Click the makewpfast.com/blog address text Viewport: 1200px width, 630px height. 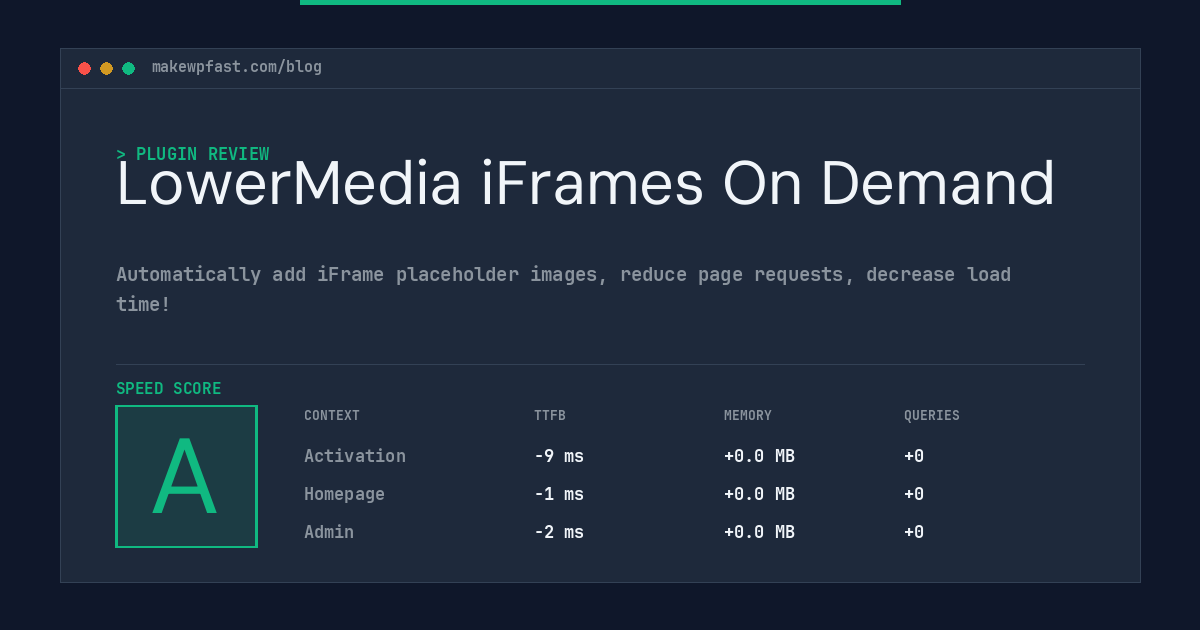pos(237,67)
